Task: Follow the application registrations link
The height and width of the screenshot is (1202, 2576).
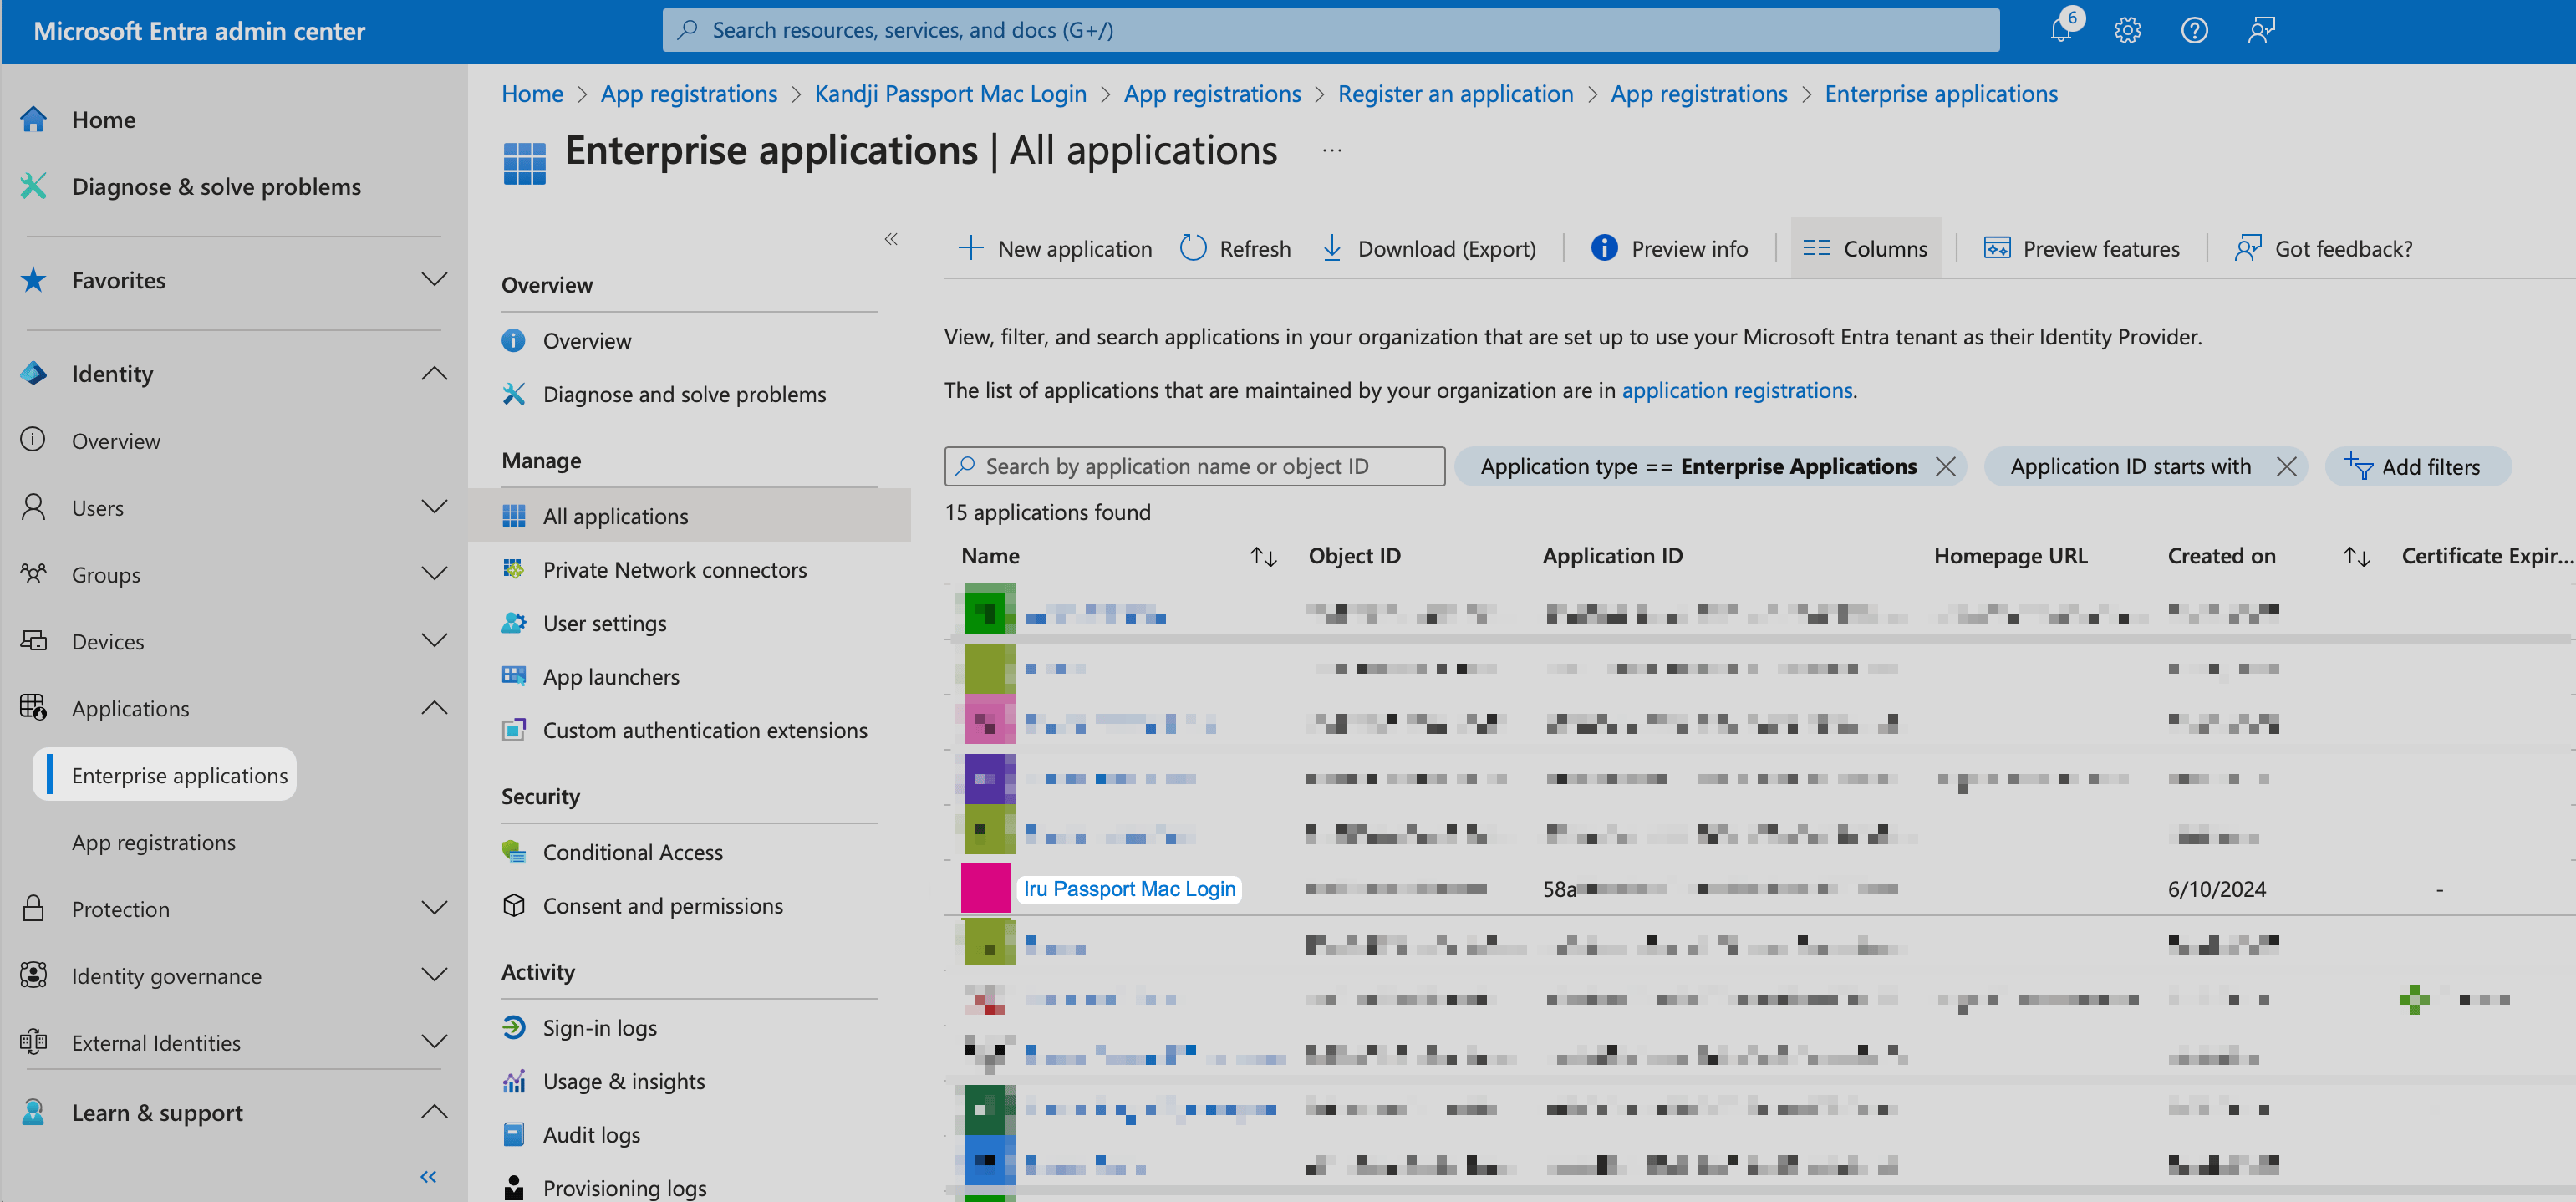Action: tap(1736, 390)
